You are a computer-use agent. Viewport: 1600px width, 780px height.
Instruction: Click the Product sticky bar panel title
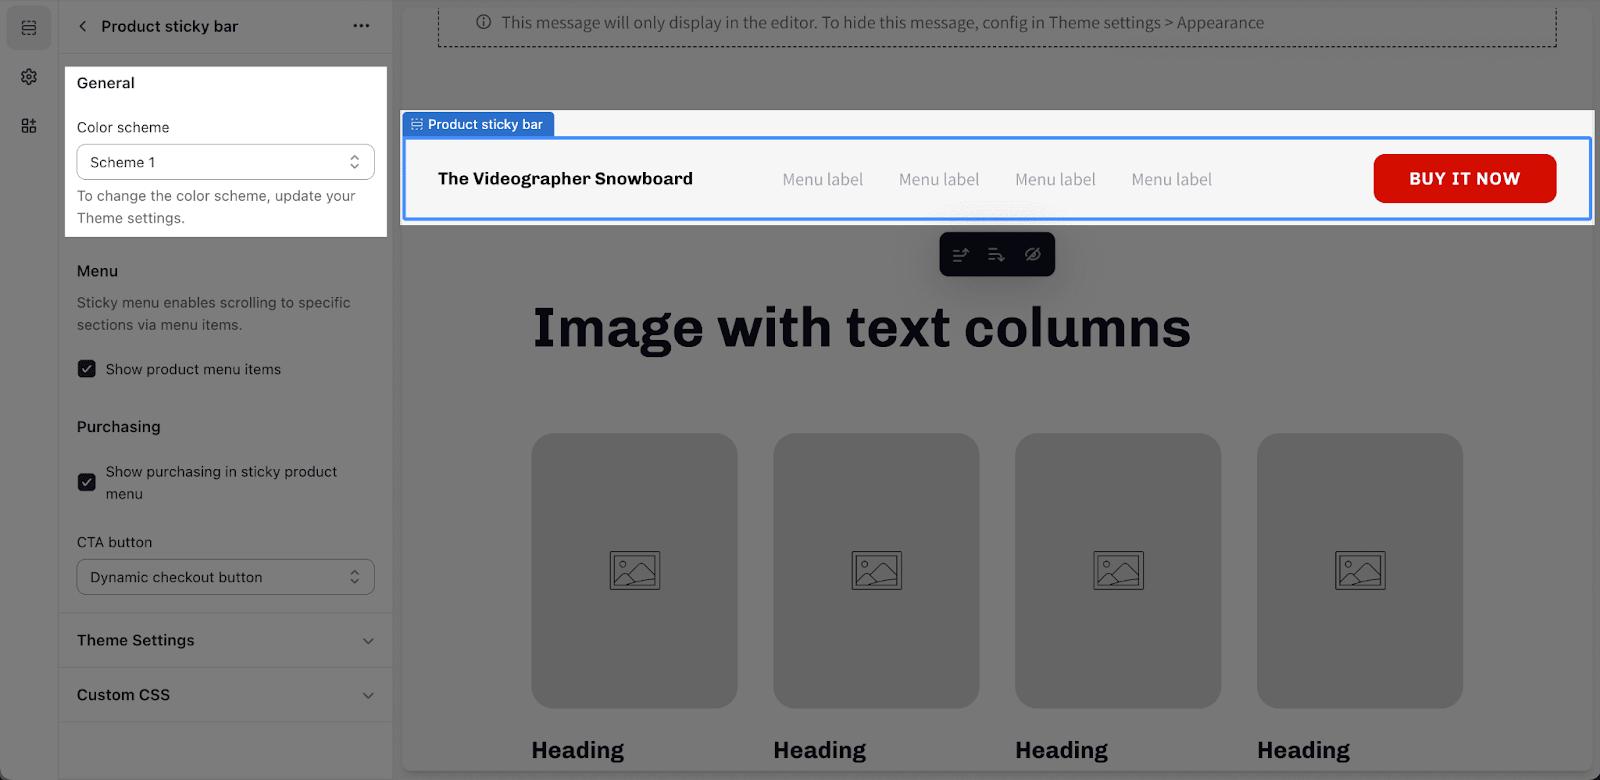pyautogui.click(x=170, y=26)
